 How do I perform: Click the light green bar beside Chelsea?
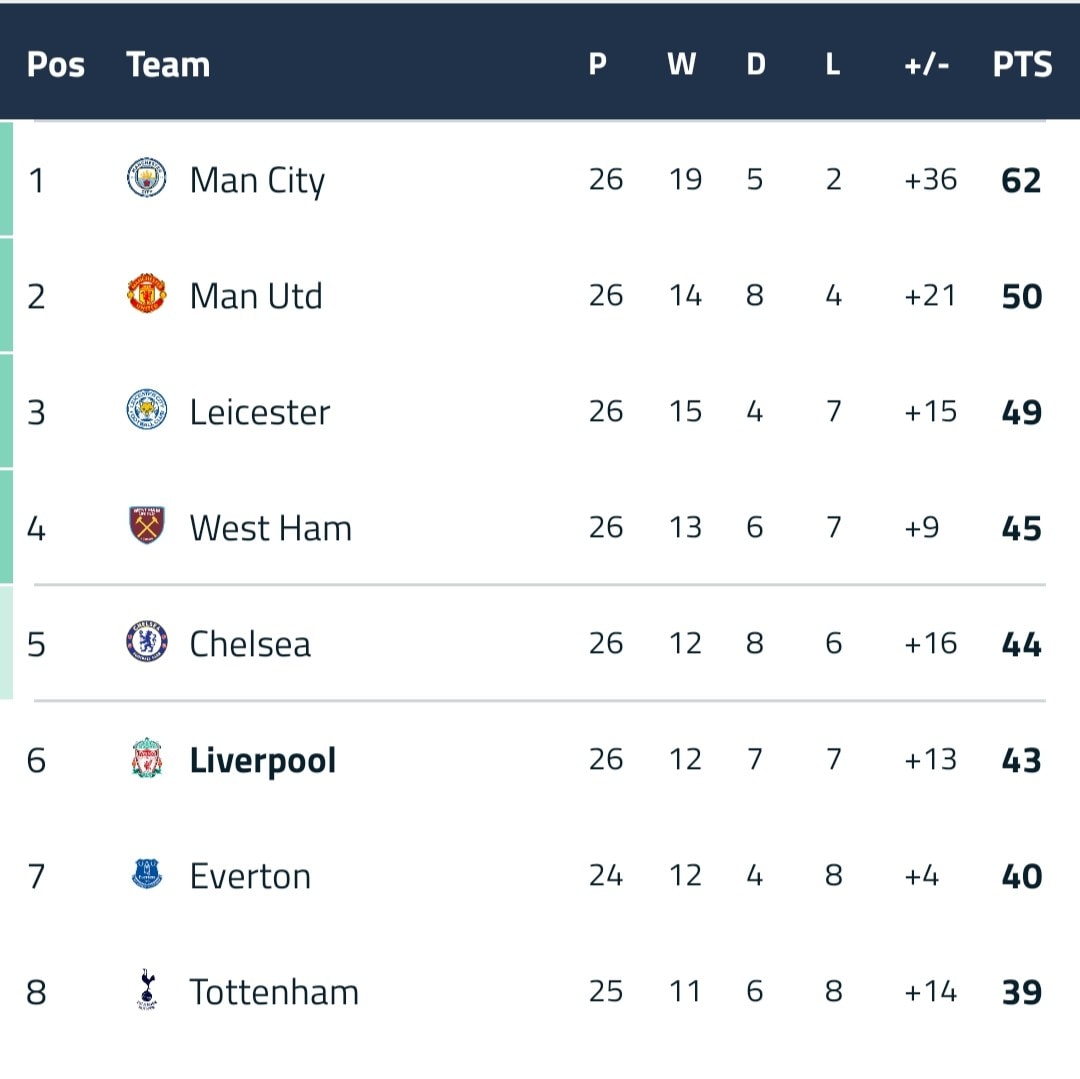(x=6, y=642)
